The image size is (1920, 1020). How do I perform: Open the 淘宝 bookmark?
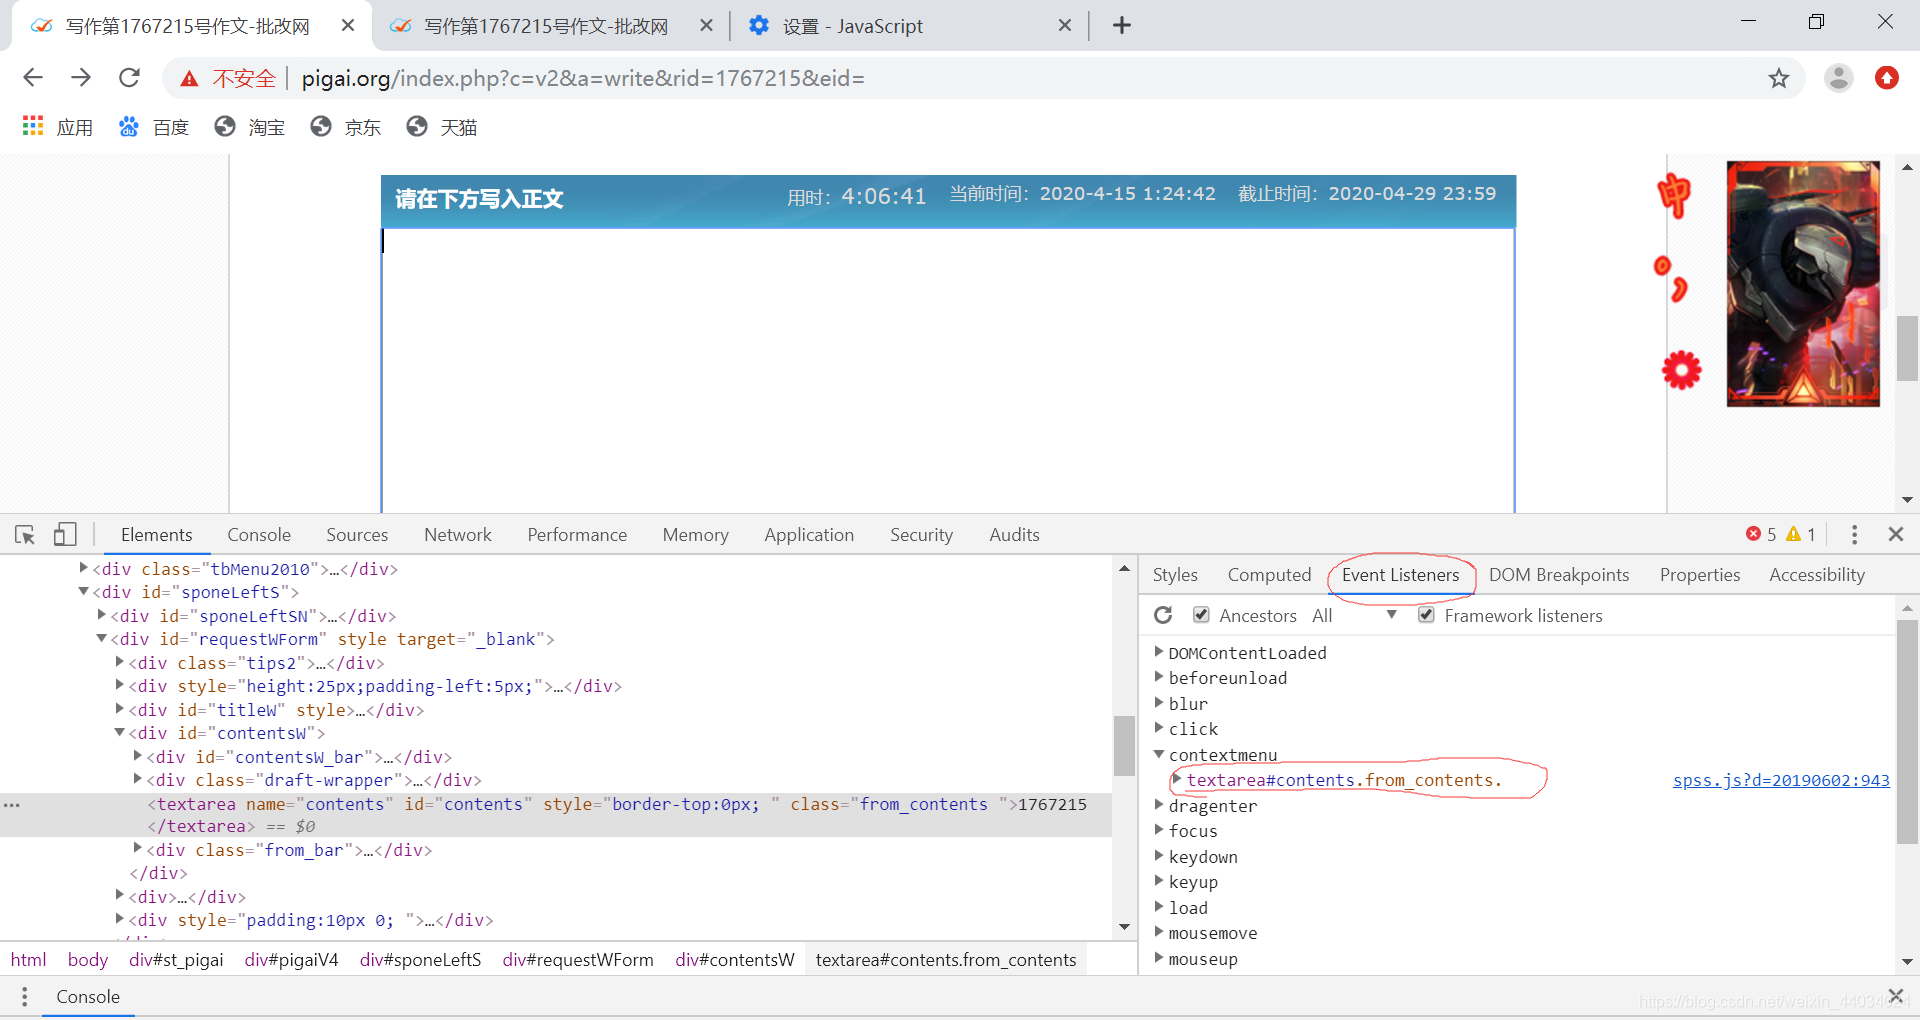pyautogui.click(x=250, y=127)
